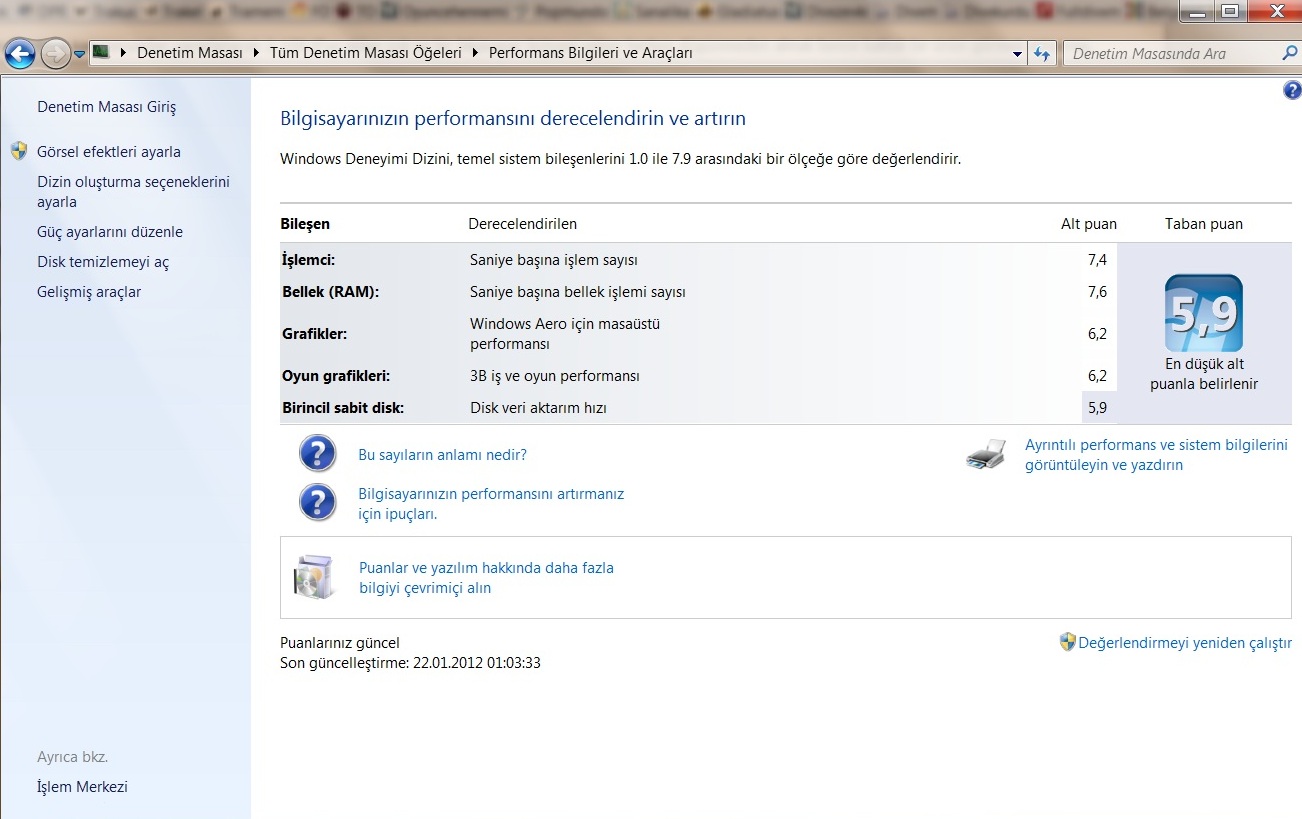Viewport: 1302px width, 819px height.
Task: Click the printer icon
Action: [x=987, y=455]
